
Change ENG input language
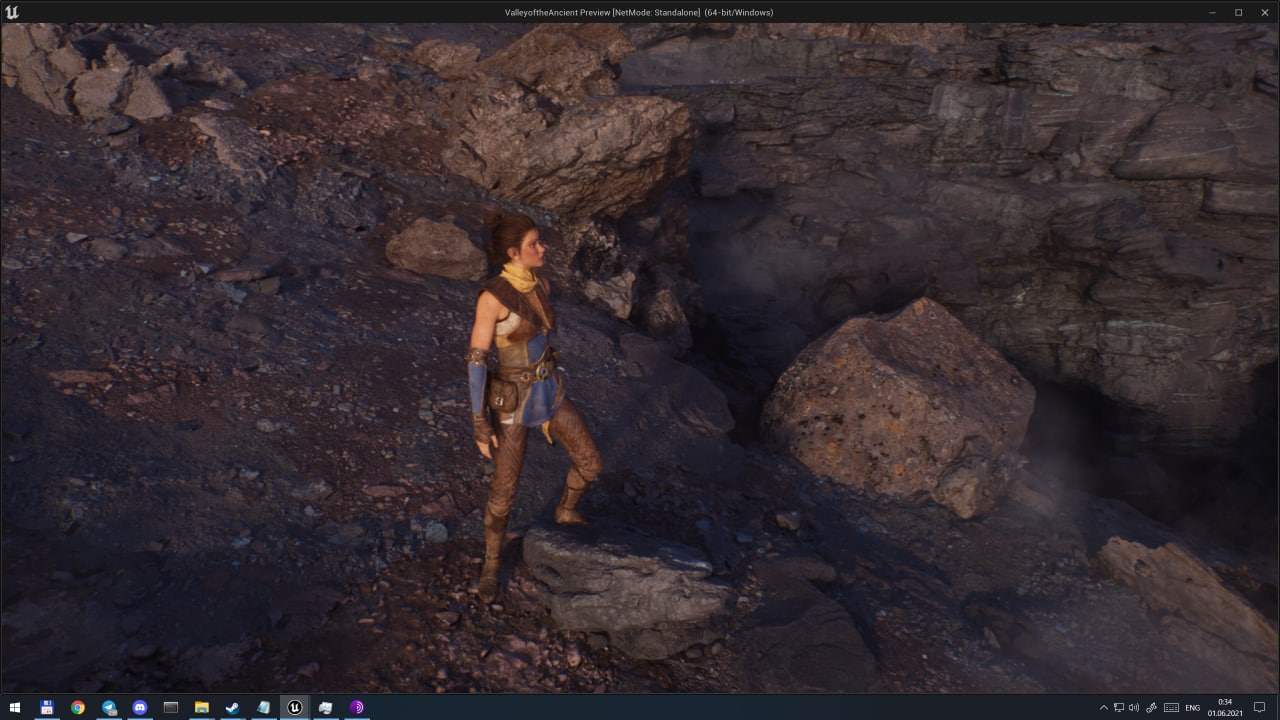coord(1192,707)
